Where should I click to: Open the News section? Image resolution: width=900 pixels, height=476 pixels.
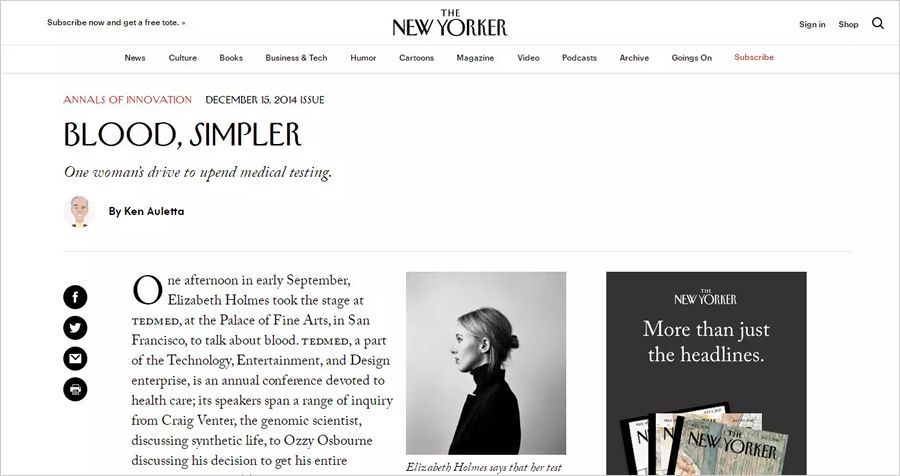[x=135, y=58]
